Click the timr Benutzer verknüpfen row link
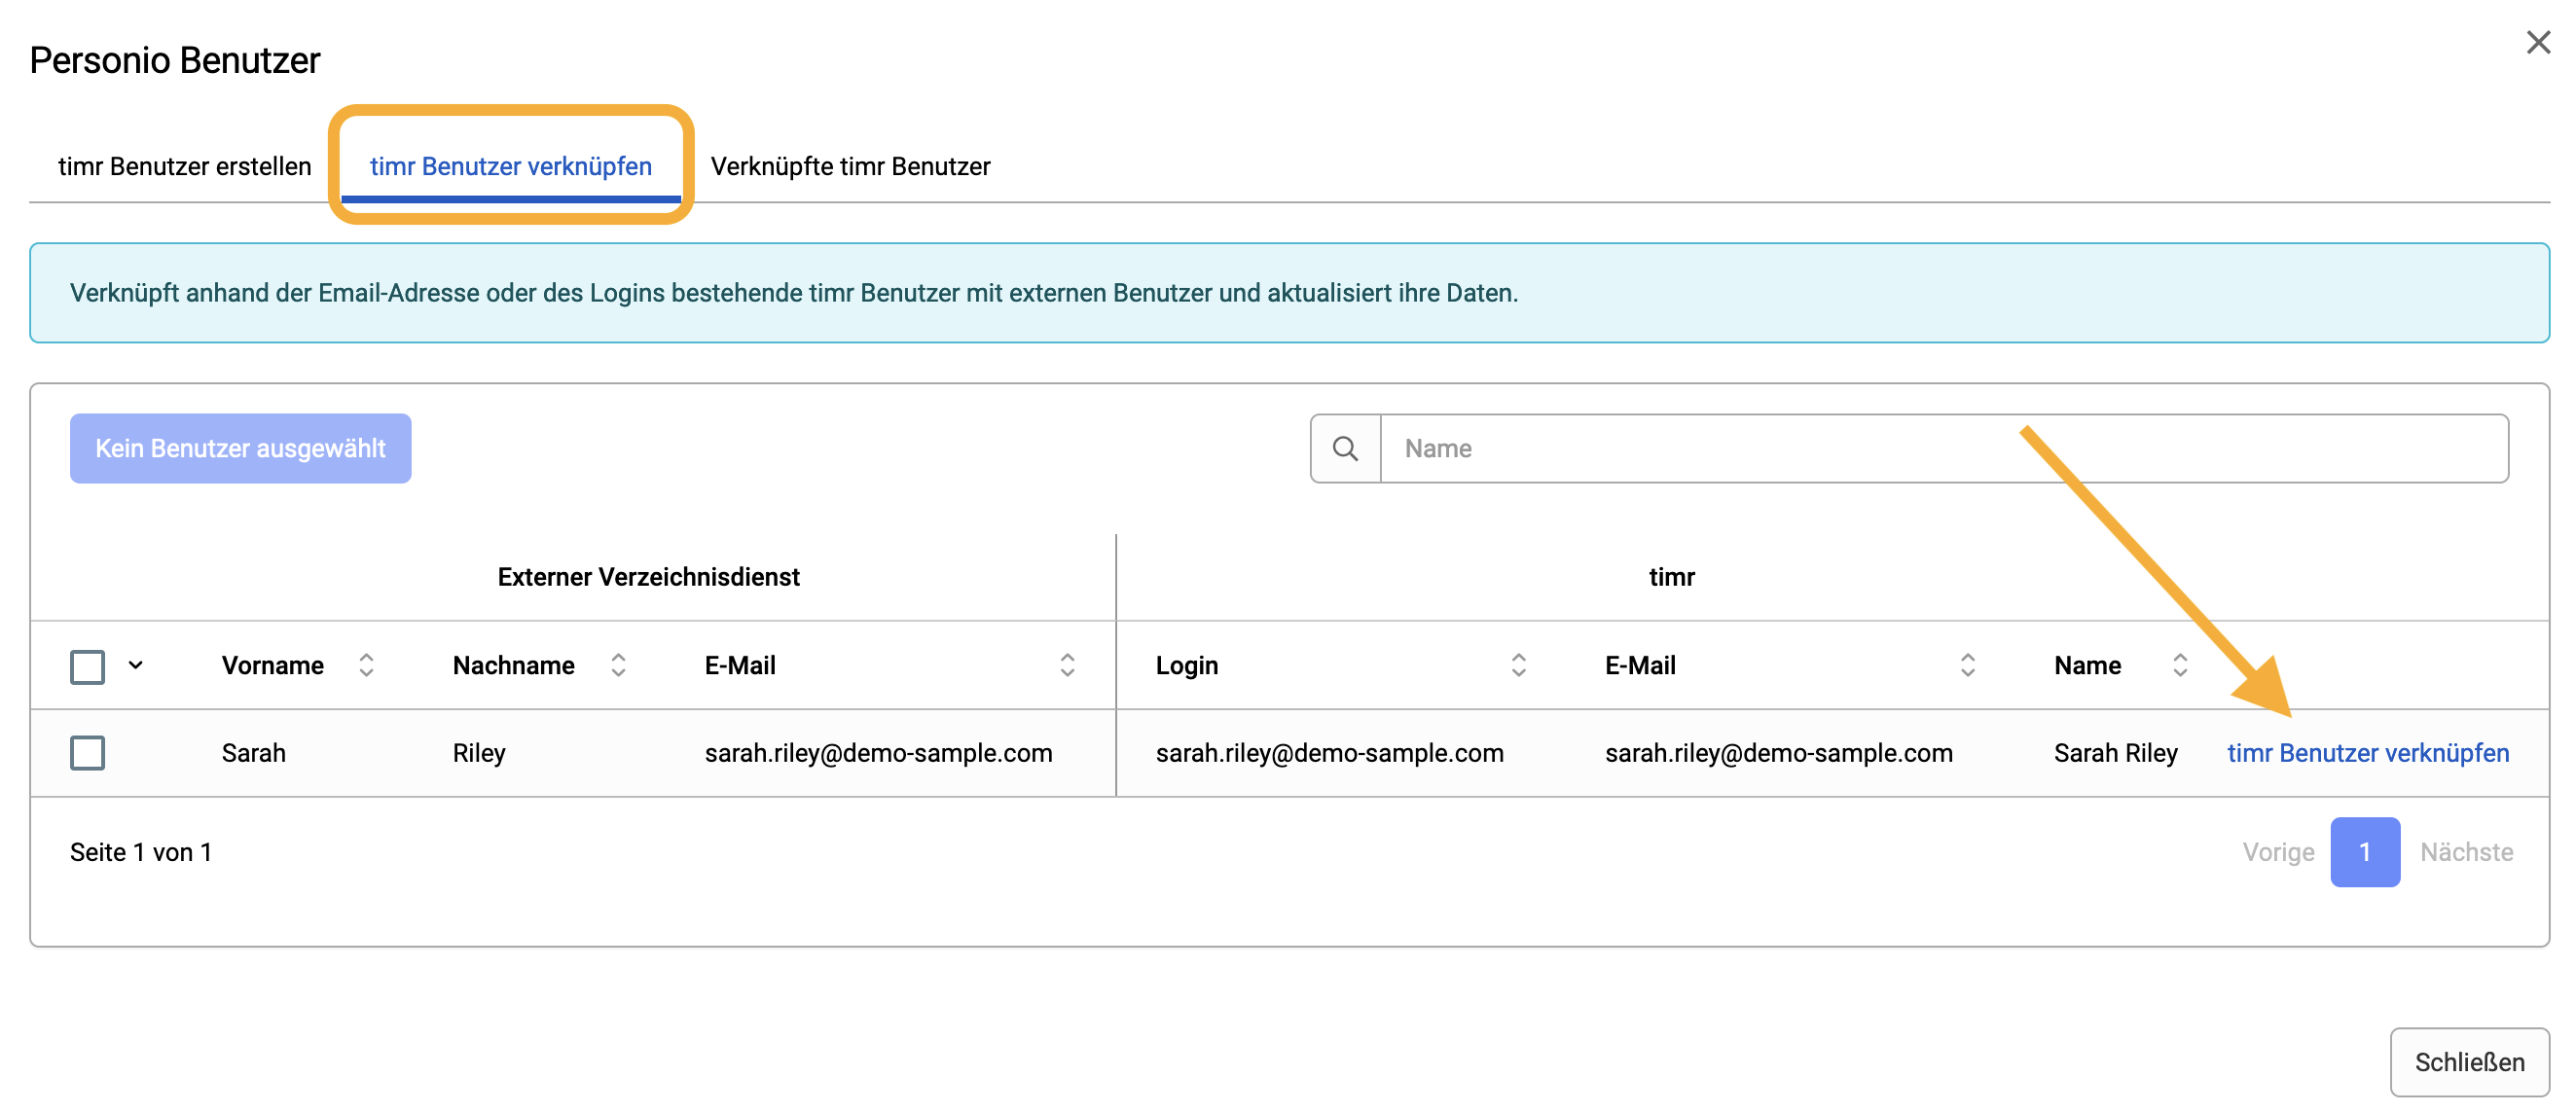 (x=2368, y=753)
